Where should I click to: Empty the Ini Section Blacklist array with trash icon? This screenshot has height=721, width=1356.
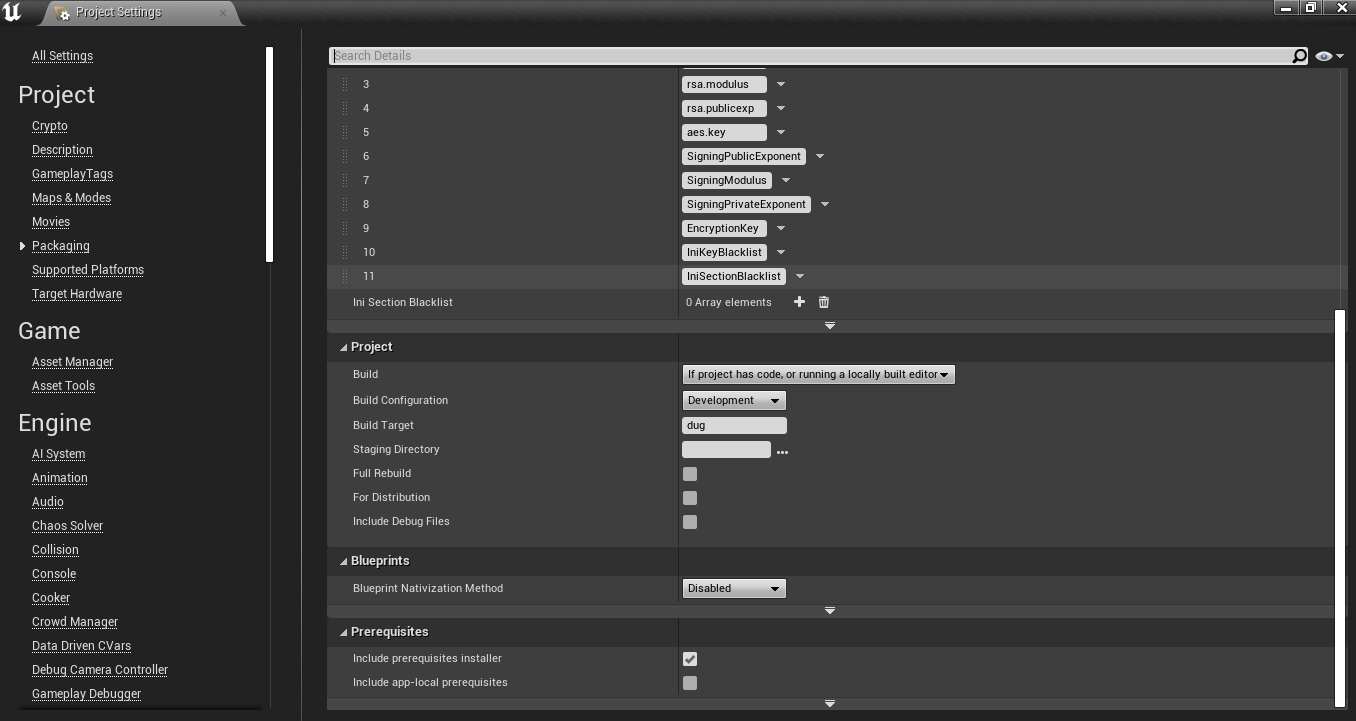coord(824,302)
